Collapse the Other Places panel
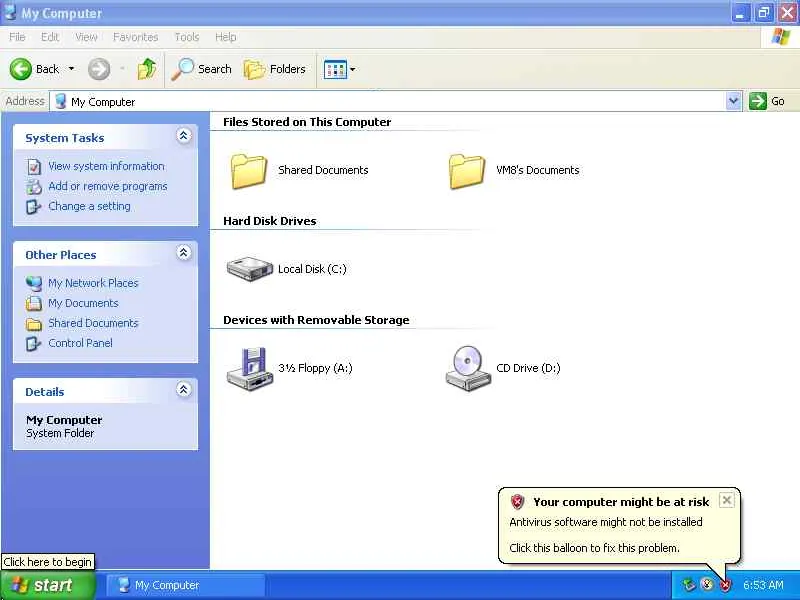800x600 pixels. point(184,253)
